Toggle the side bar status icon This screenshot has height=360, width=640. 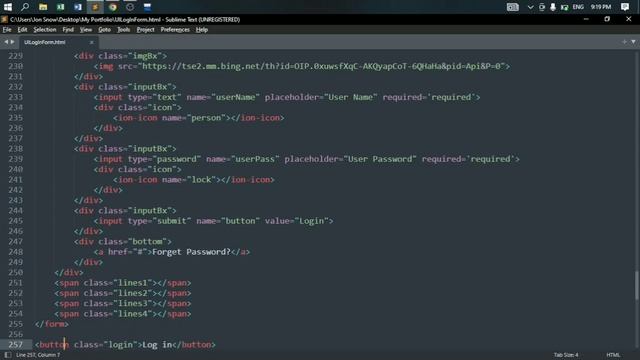point(8,355)
